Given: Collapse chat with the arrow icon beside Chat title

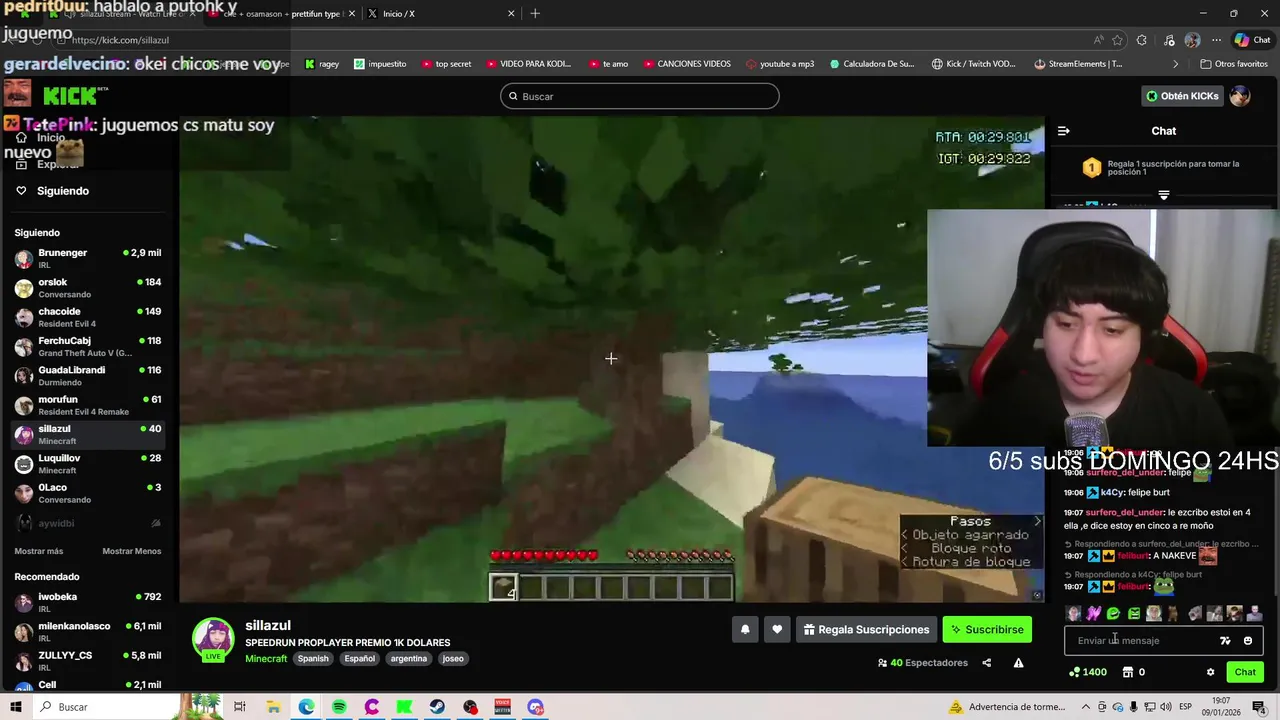Looking at the screenshot, I should [1063, 131].
